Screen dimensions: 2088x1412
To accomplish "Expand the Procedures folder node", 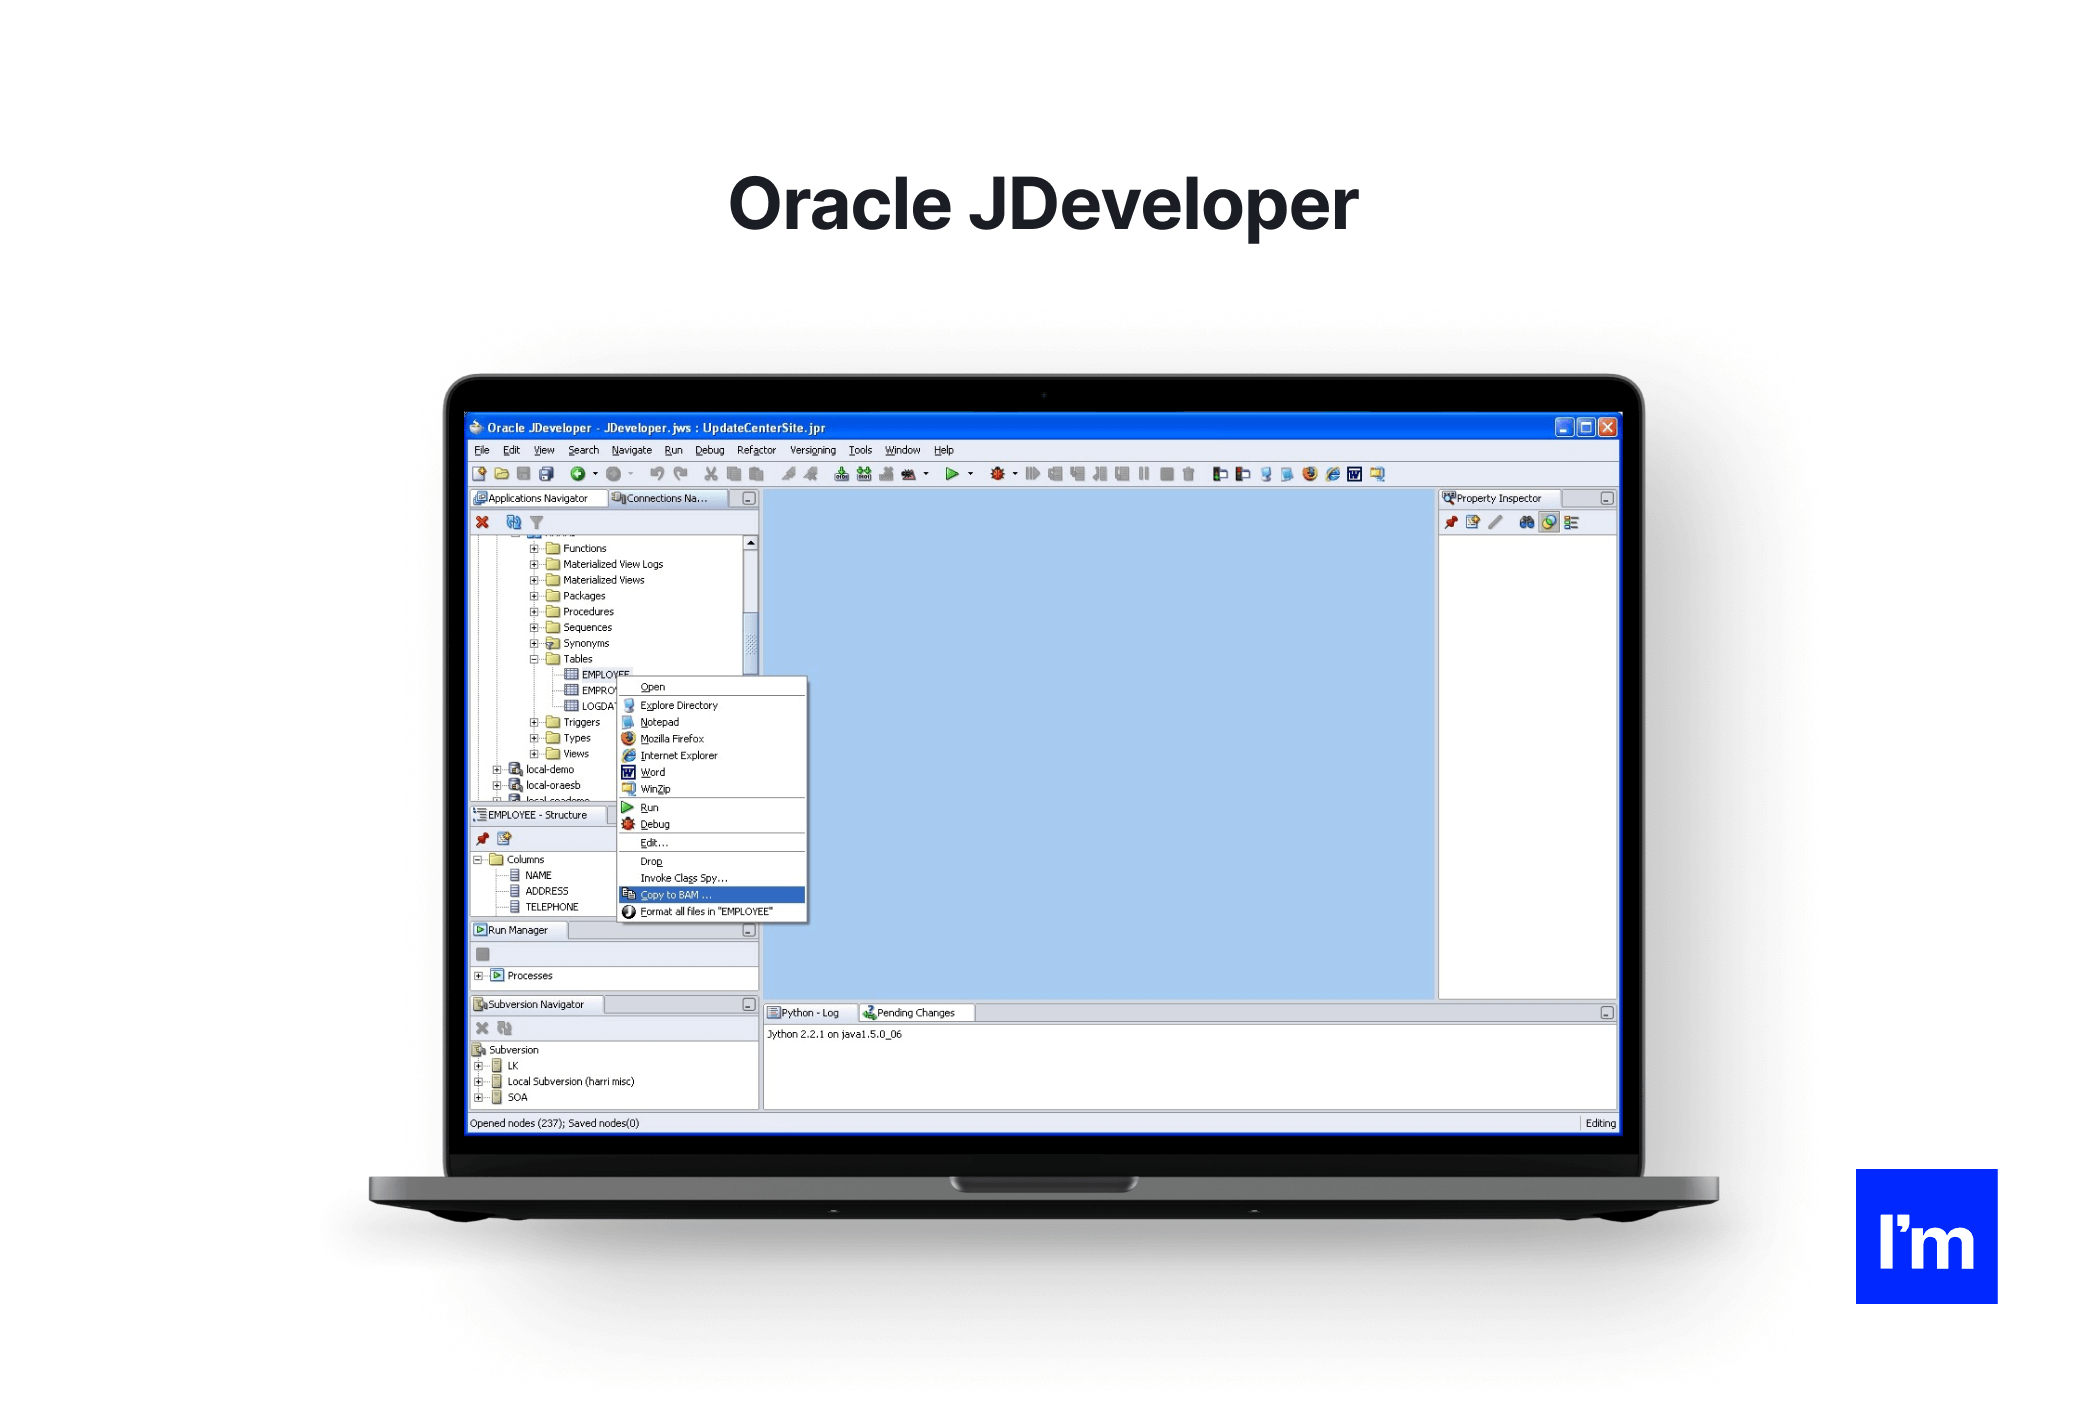I will (x=534, y=612).
